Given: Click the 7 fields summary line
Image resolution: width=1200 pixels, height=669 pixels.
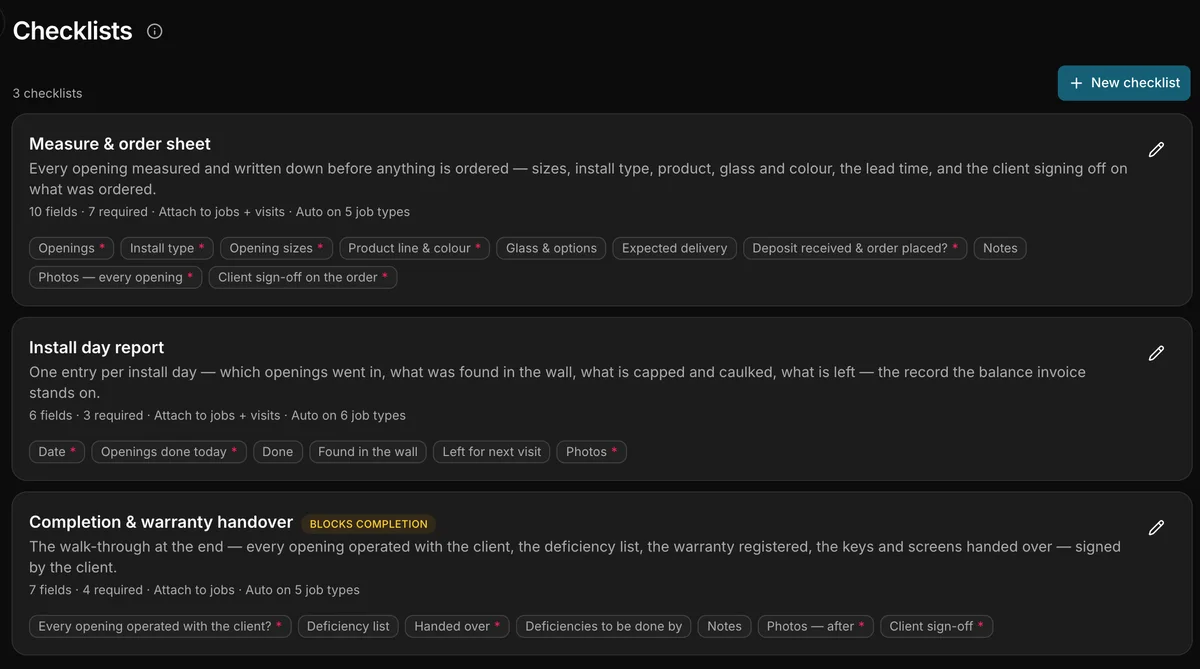Looking at the screenshot, I should [194, 590].
